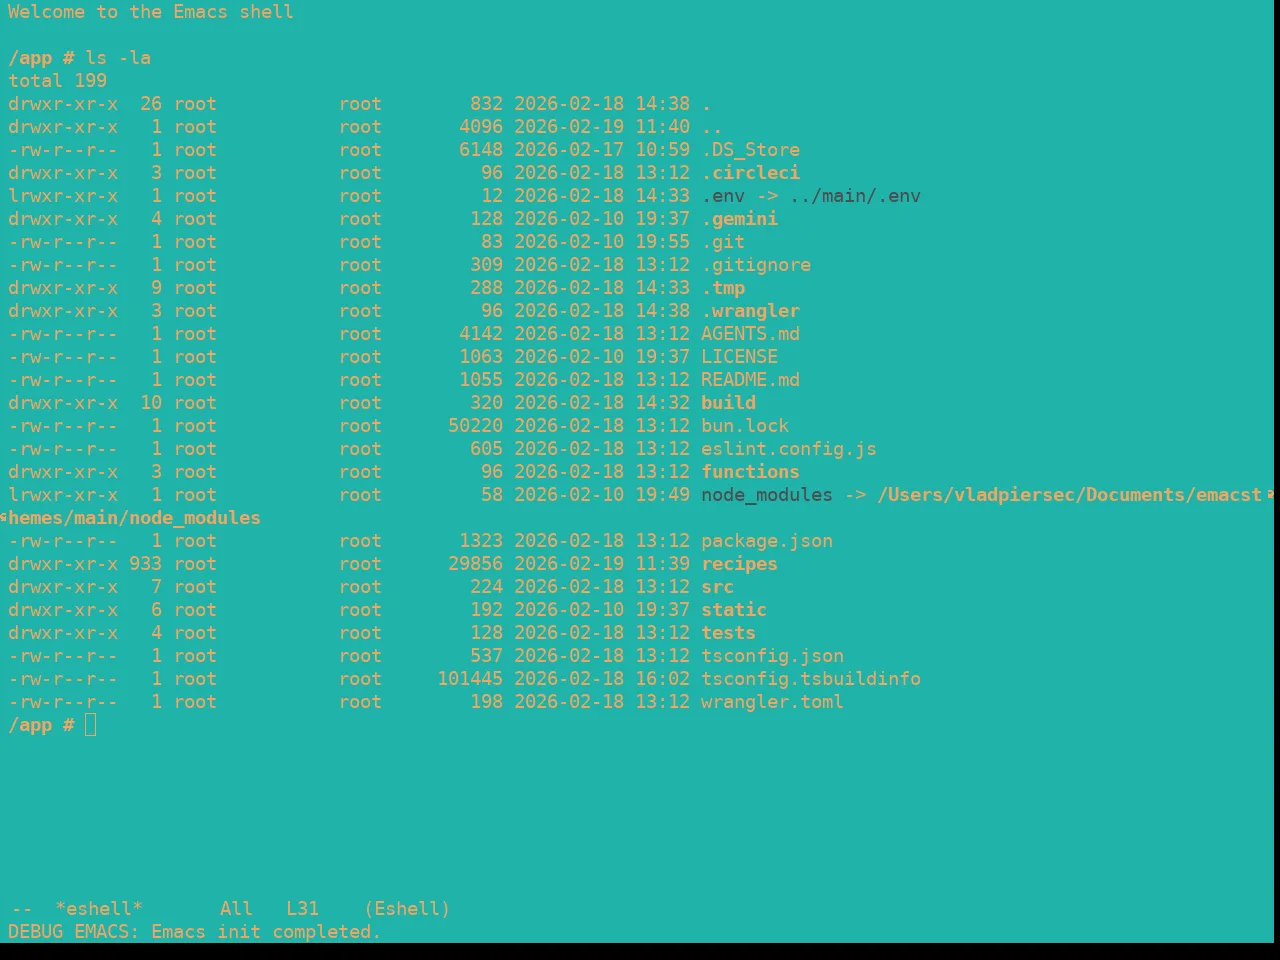Select the package.json file name

click(x=767, y=541)
